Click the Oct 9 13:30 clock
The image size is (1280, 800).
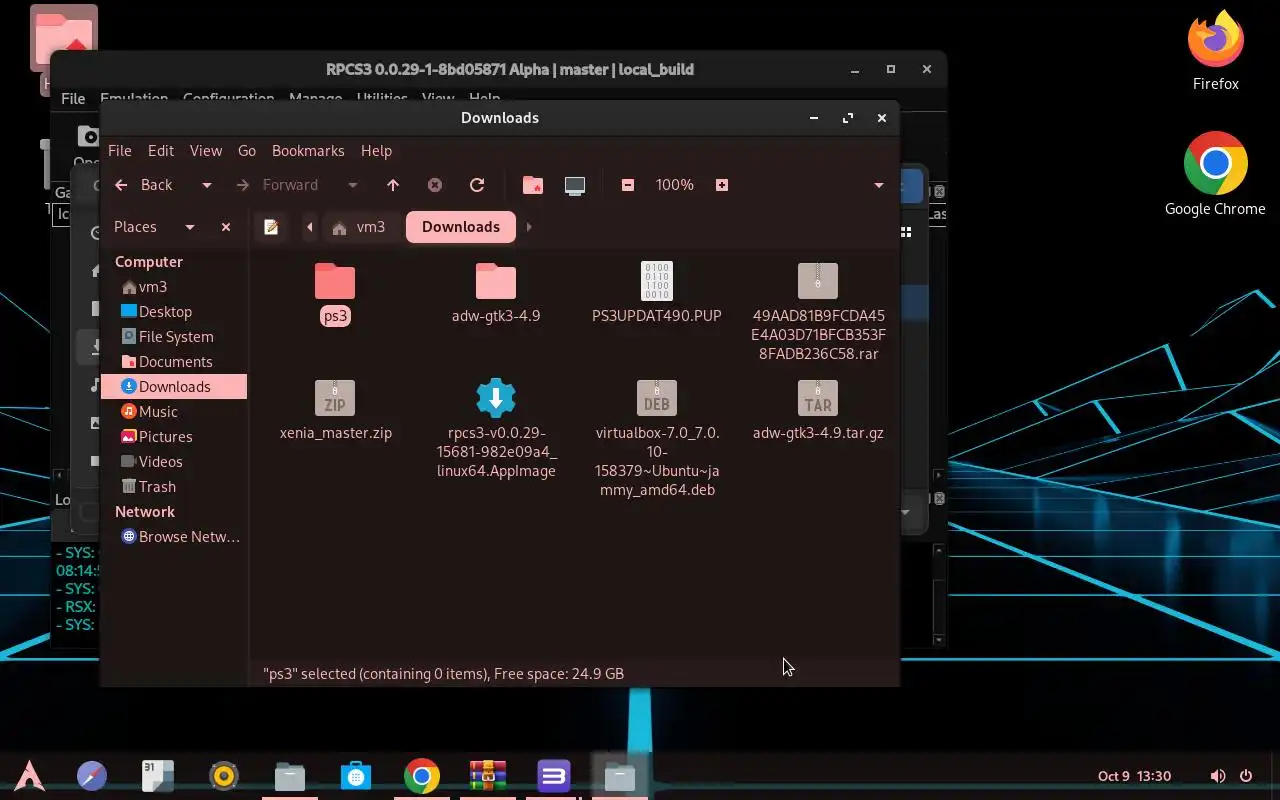pos(1134,776)
